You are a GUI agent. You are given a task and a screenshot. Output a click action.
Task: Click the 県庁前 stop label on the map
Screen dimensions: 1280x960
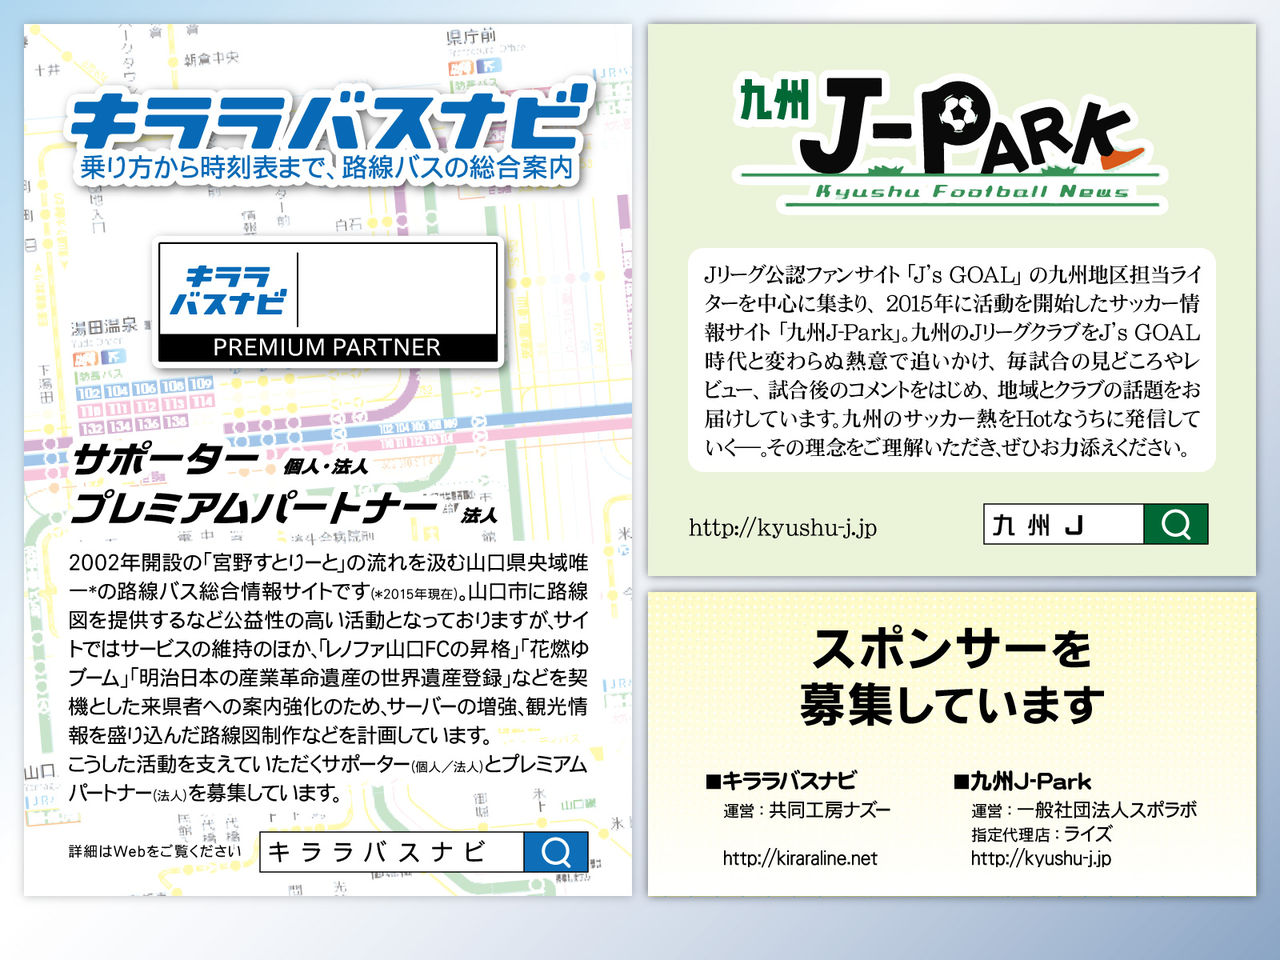click(x=470, y=36)
